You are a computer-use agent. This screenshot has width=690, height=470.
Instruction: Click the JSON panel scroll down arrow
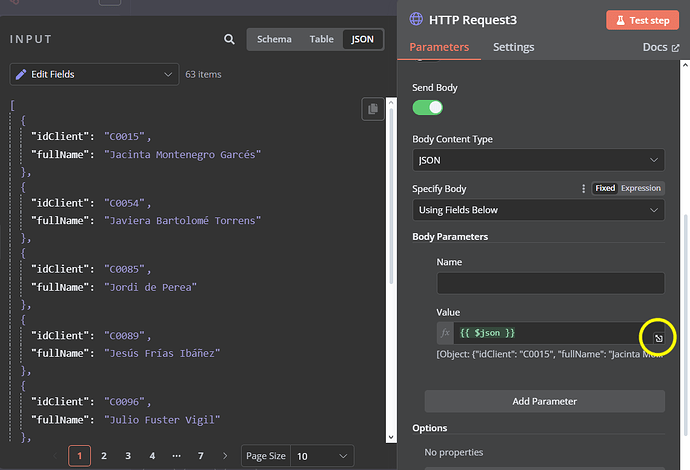point(391,437)
